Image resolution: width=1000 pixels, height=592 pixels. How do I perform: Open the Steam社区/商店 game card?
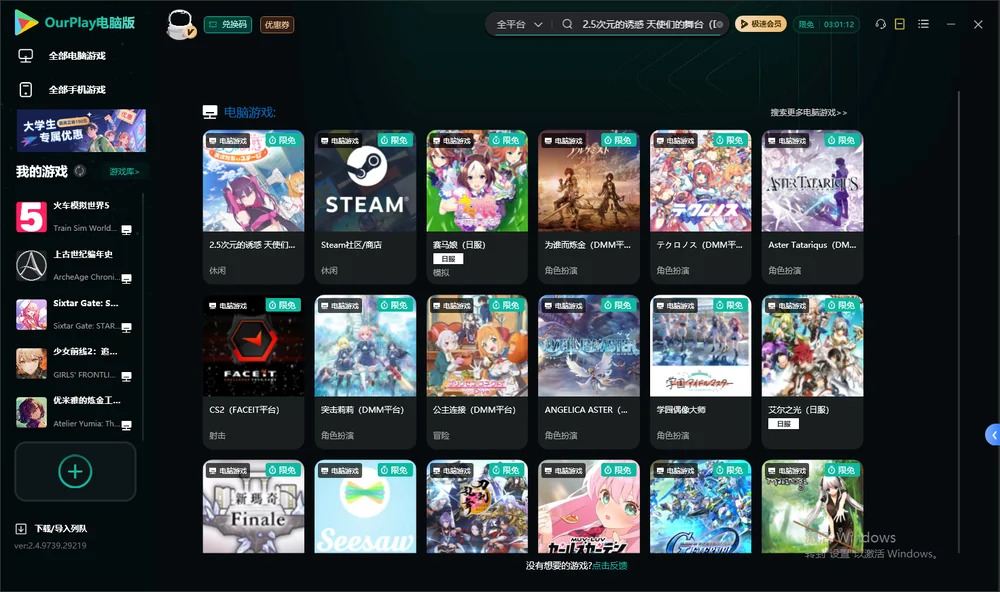coord(365,207)
